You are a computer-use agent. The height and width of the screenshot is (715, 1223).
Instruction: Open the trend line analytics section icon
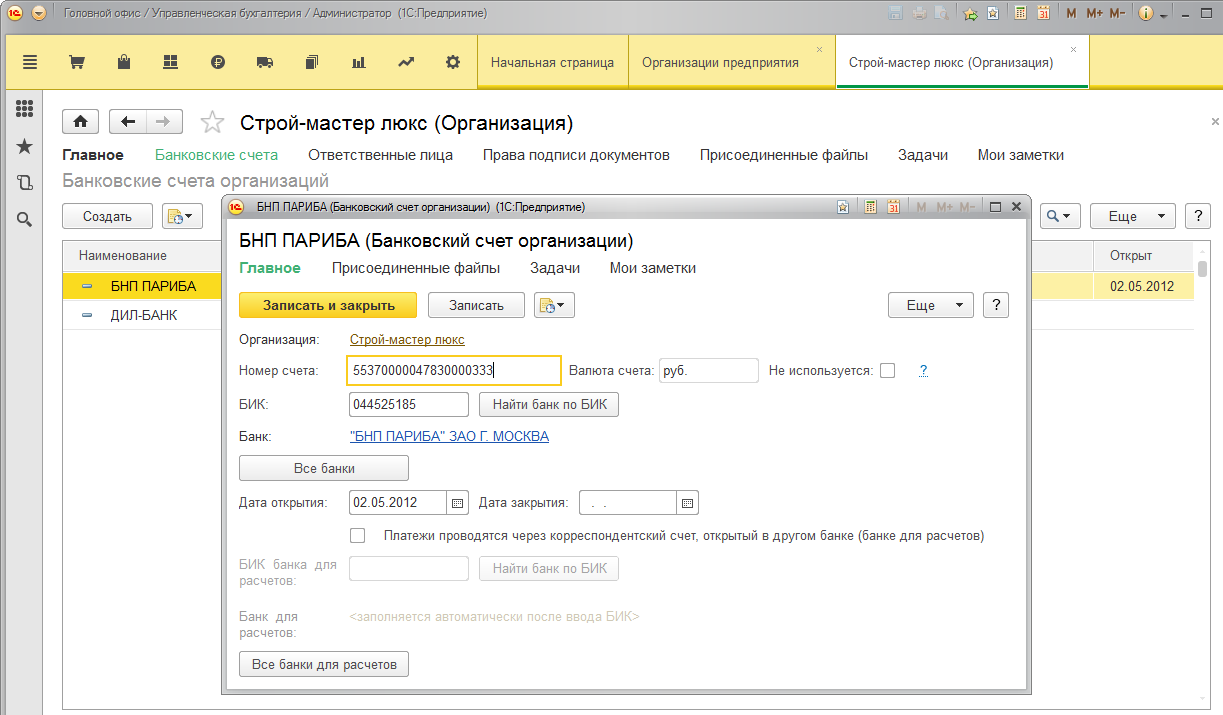point(406,62)
